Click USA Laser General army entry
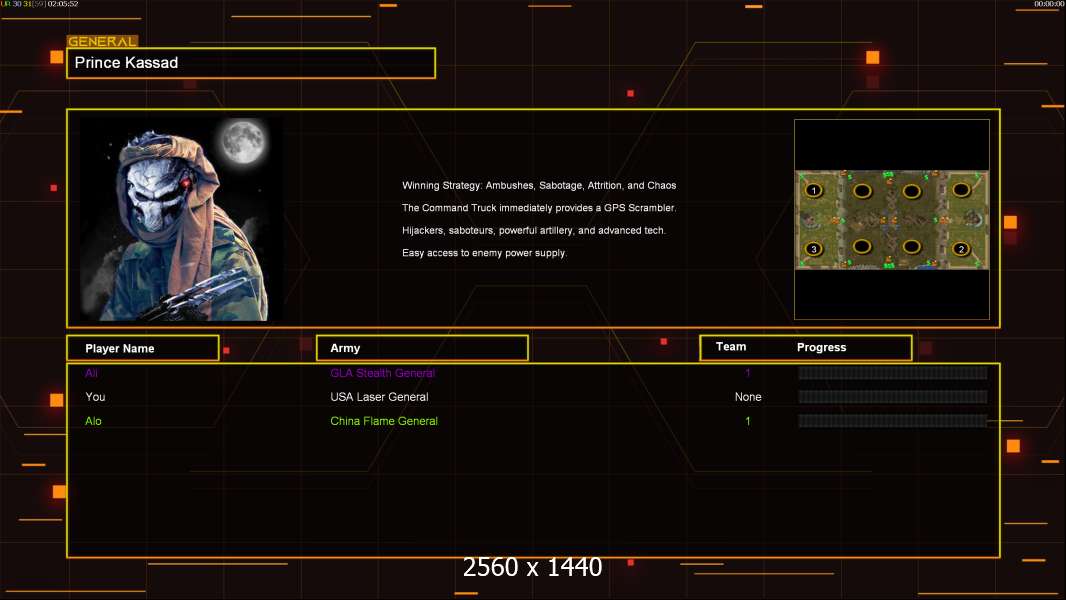This screenshot has height=600, width=1066. [379, 397]
